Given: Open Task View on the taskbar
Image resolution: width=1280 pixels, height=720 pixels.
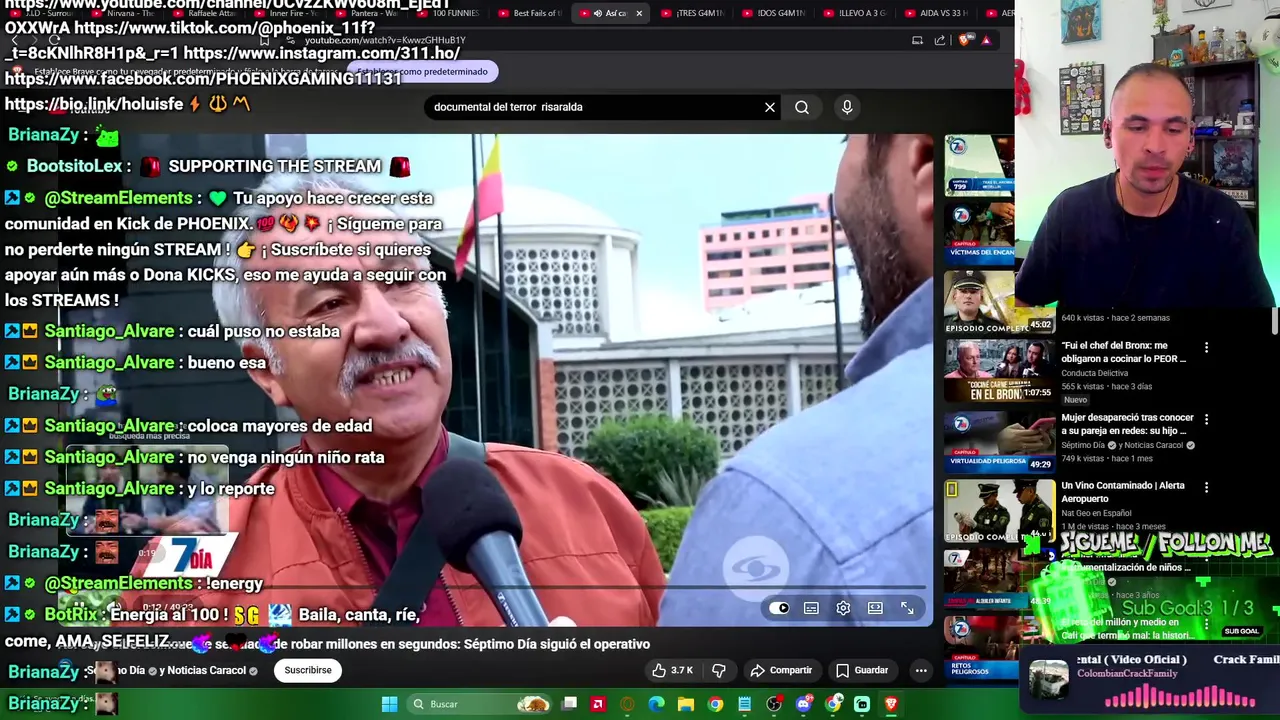Looking at the screenshot, I should click(x=569, y=704).
